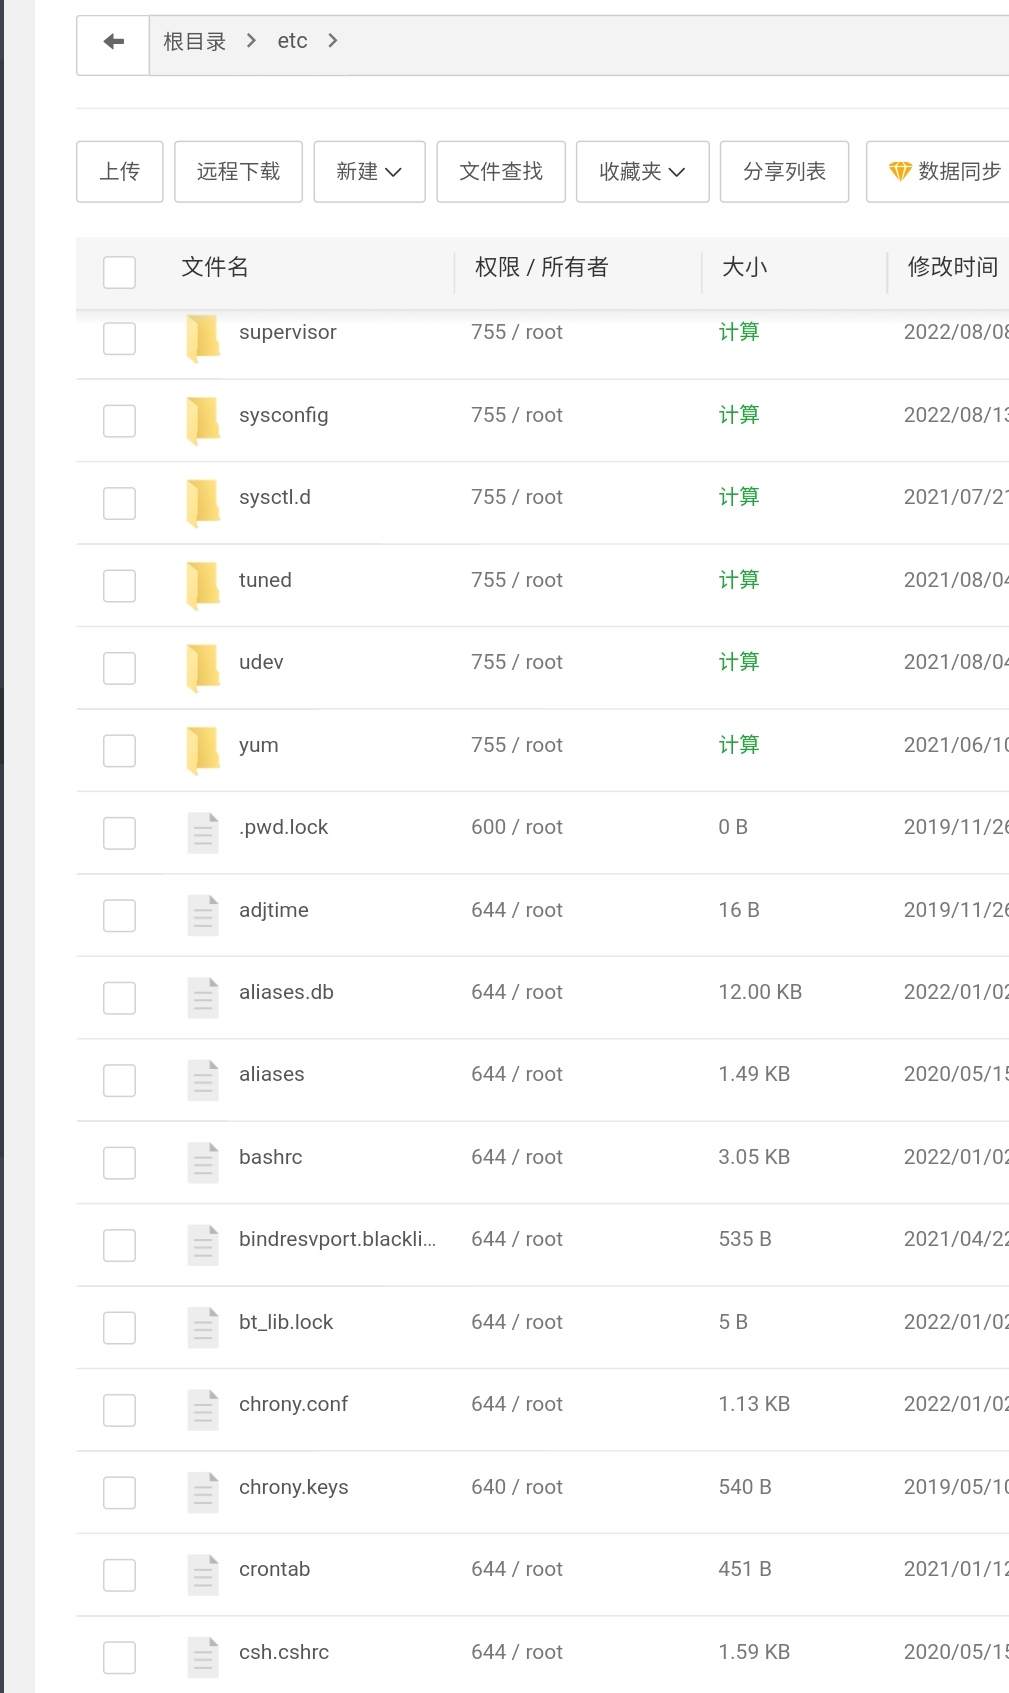The image size is (1009, 1693).
Task: Click the chrony.keys file name
Action: pyautogui.click(x=294, y=1487)
